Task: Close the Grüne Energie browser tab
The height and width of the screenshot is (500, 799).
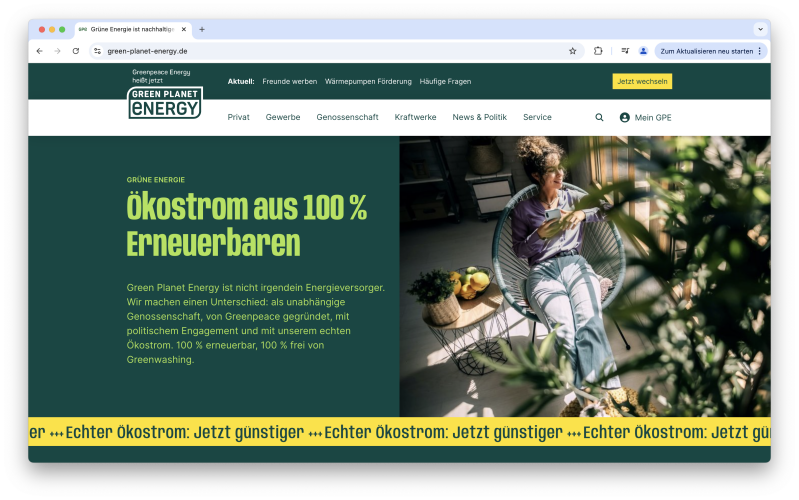Action: (x=184, y=30)
